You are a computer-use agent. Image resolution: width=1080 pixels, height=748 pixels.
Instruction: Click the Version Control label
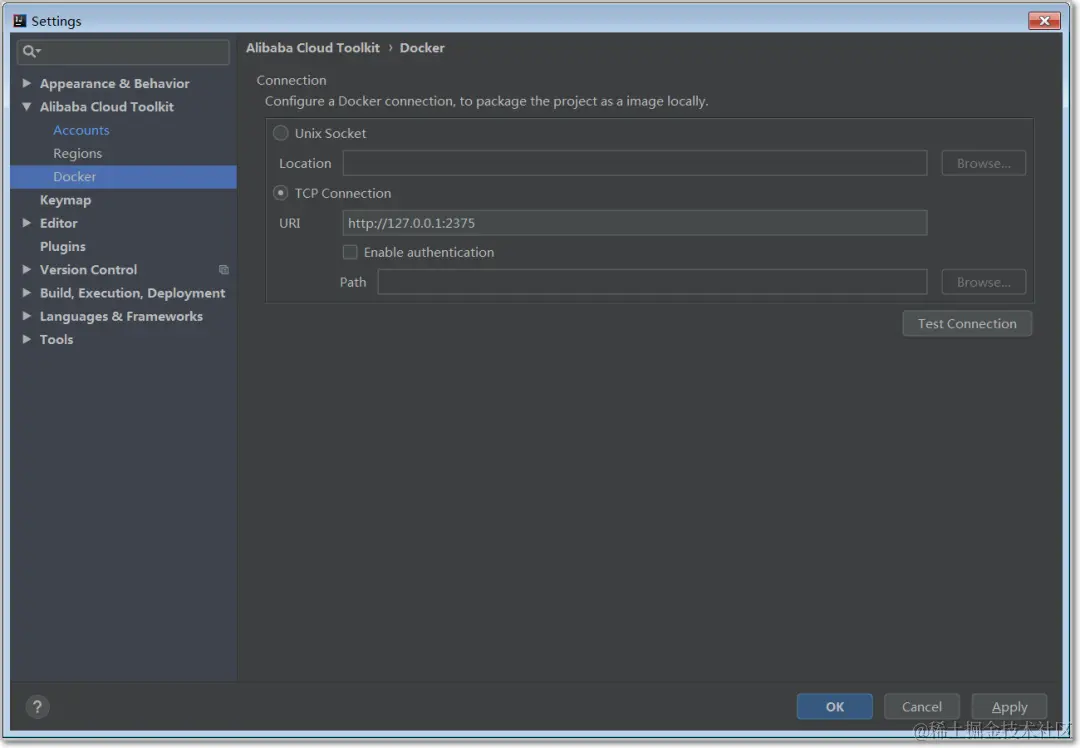88,270
